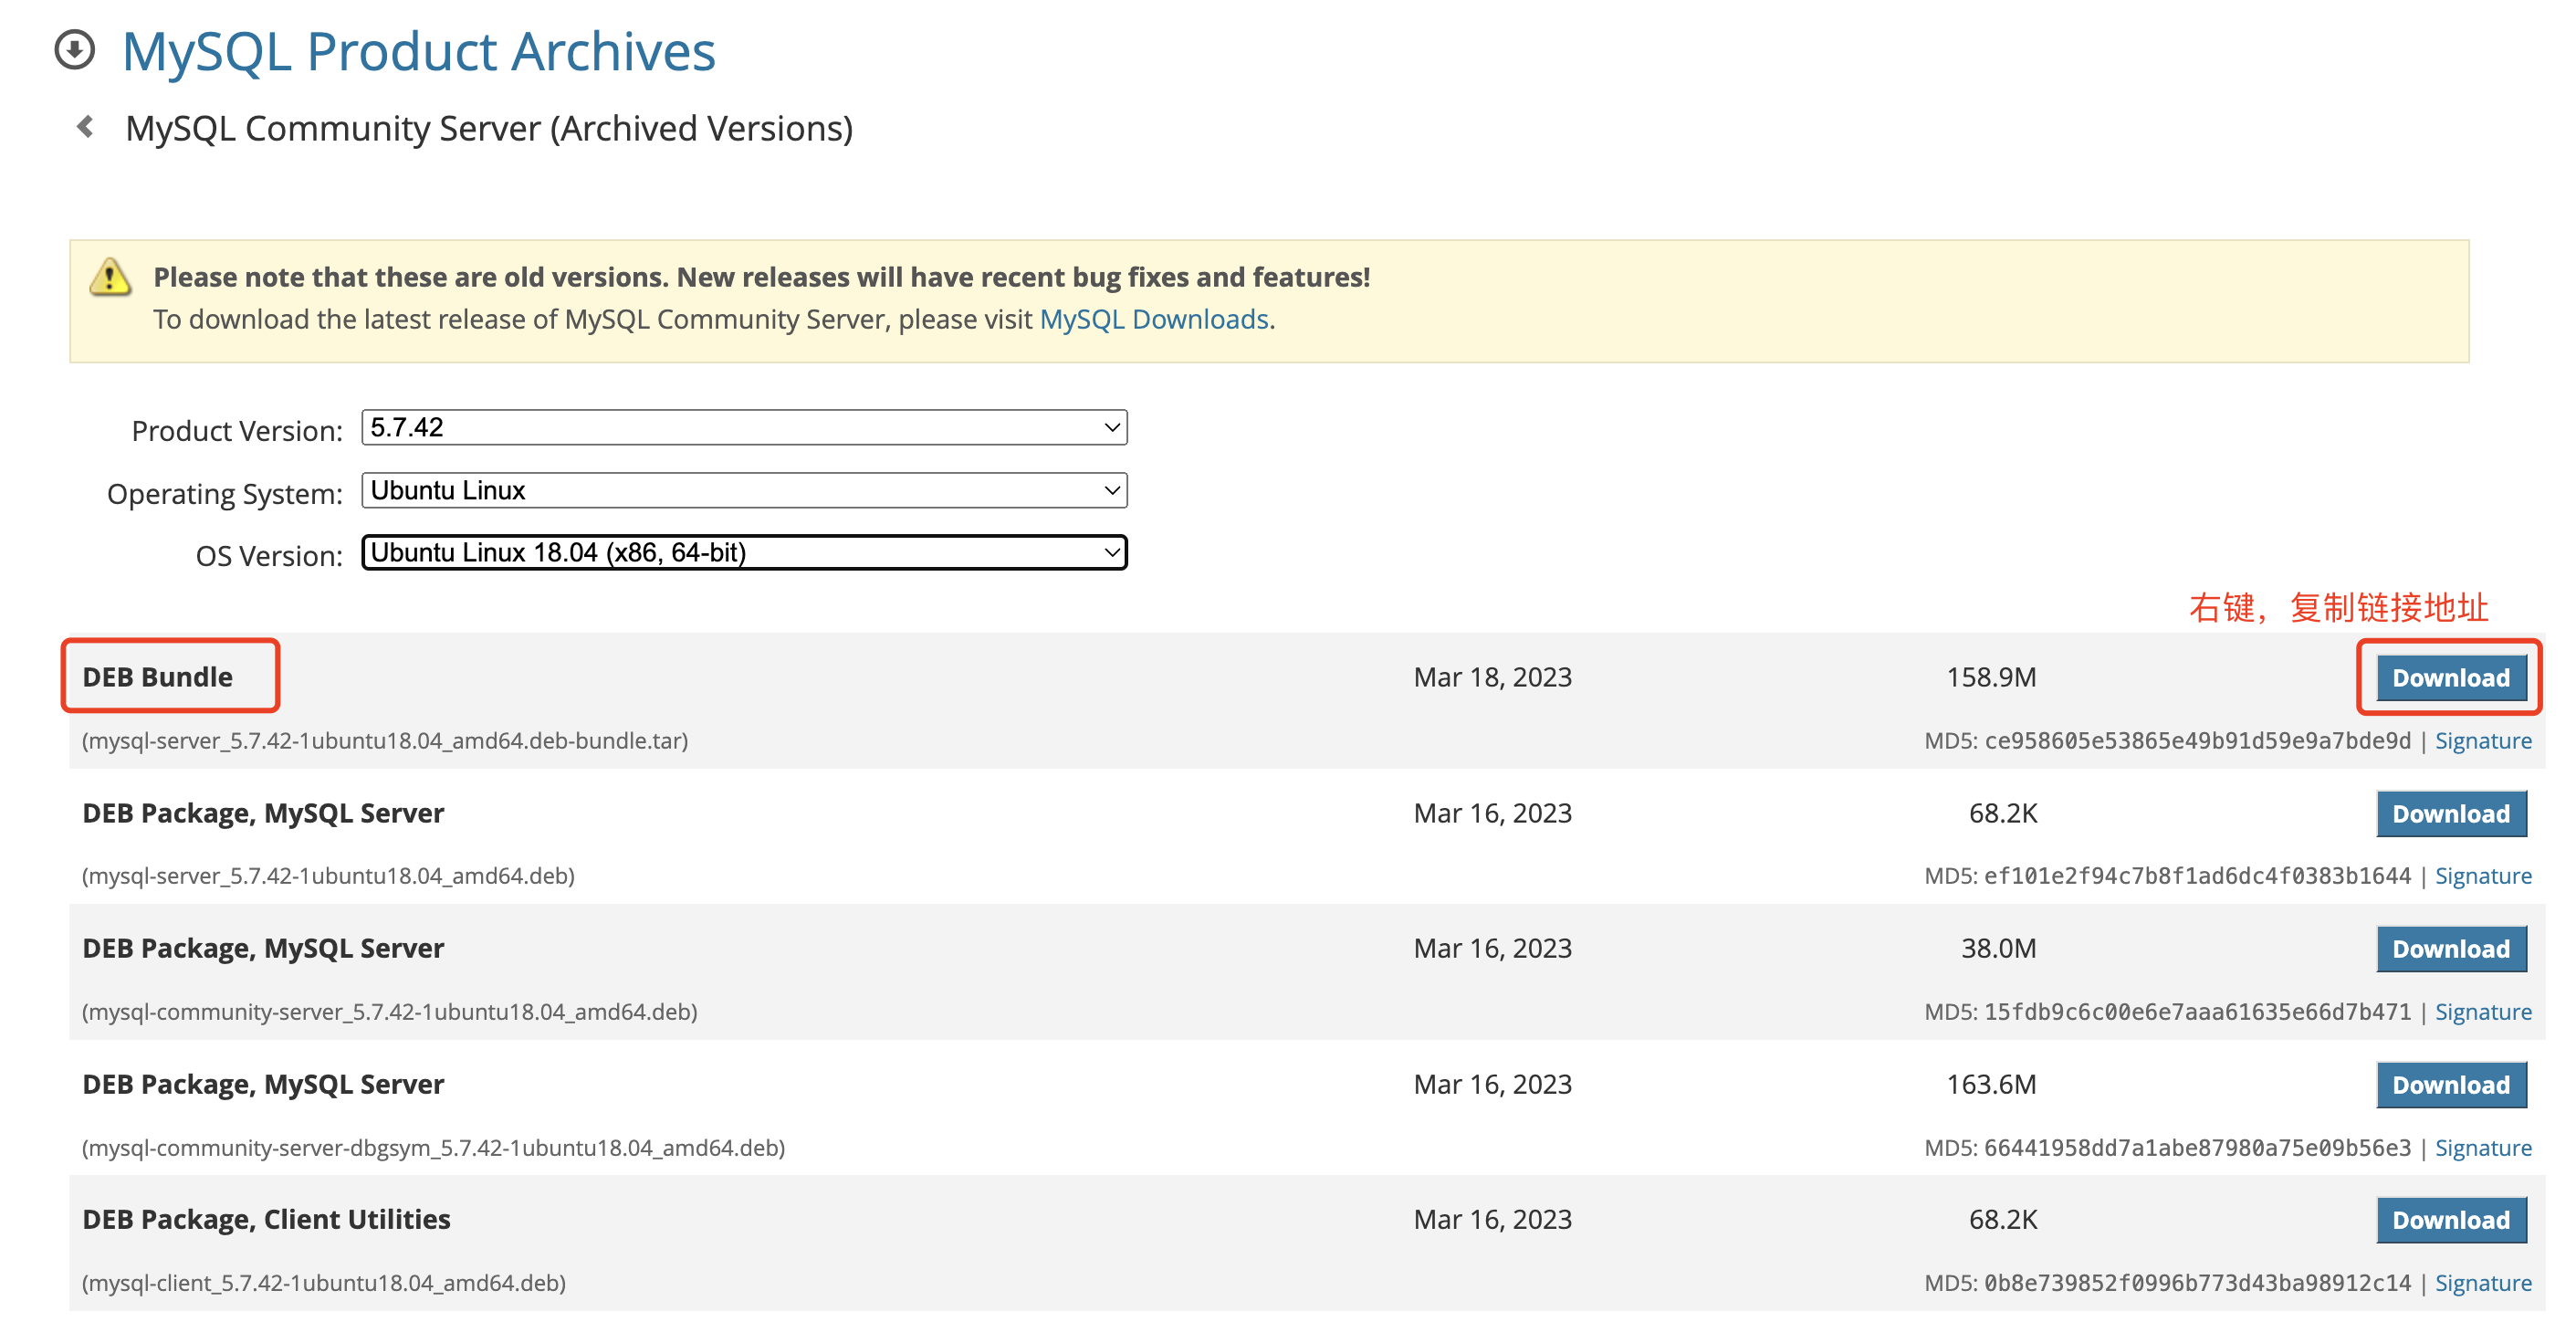Download the DEB Bundle tar file

(x=2450, y=678)
